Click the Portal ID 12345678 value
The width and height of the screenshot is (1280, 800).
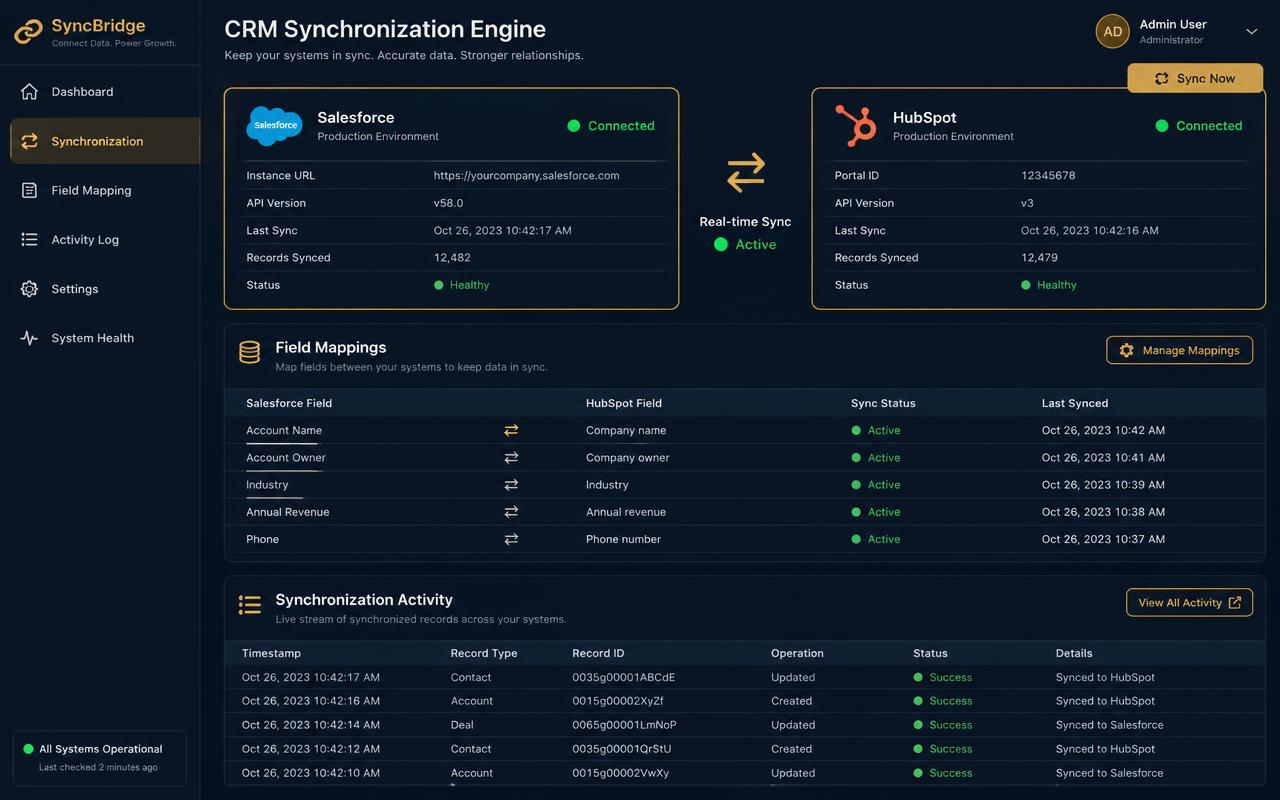(1048, 175)
